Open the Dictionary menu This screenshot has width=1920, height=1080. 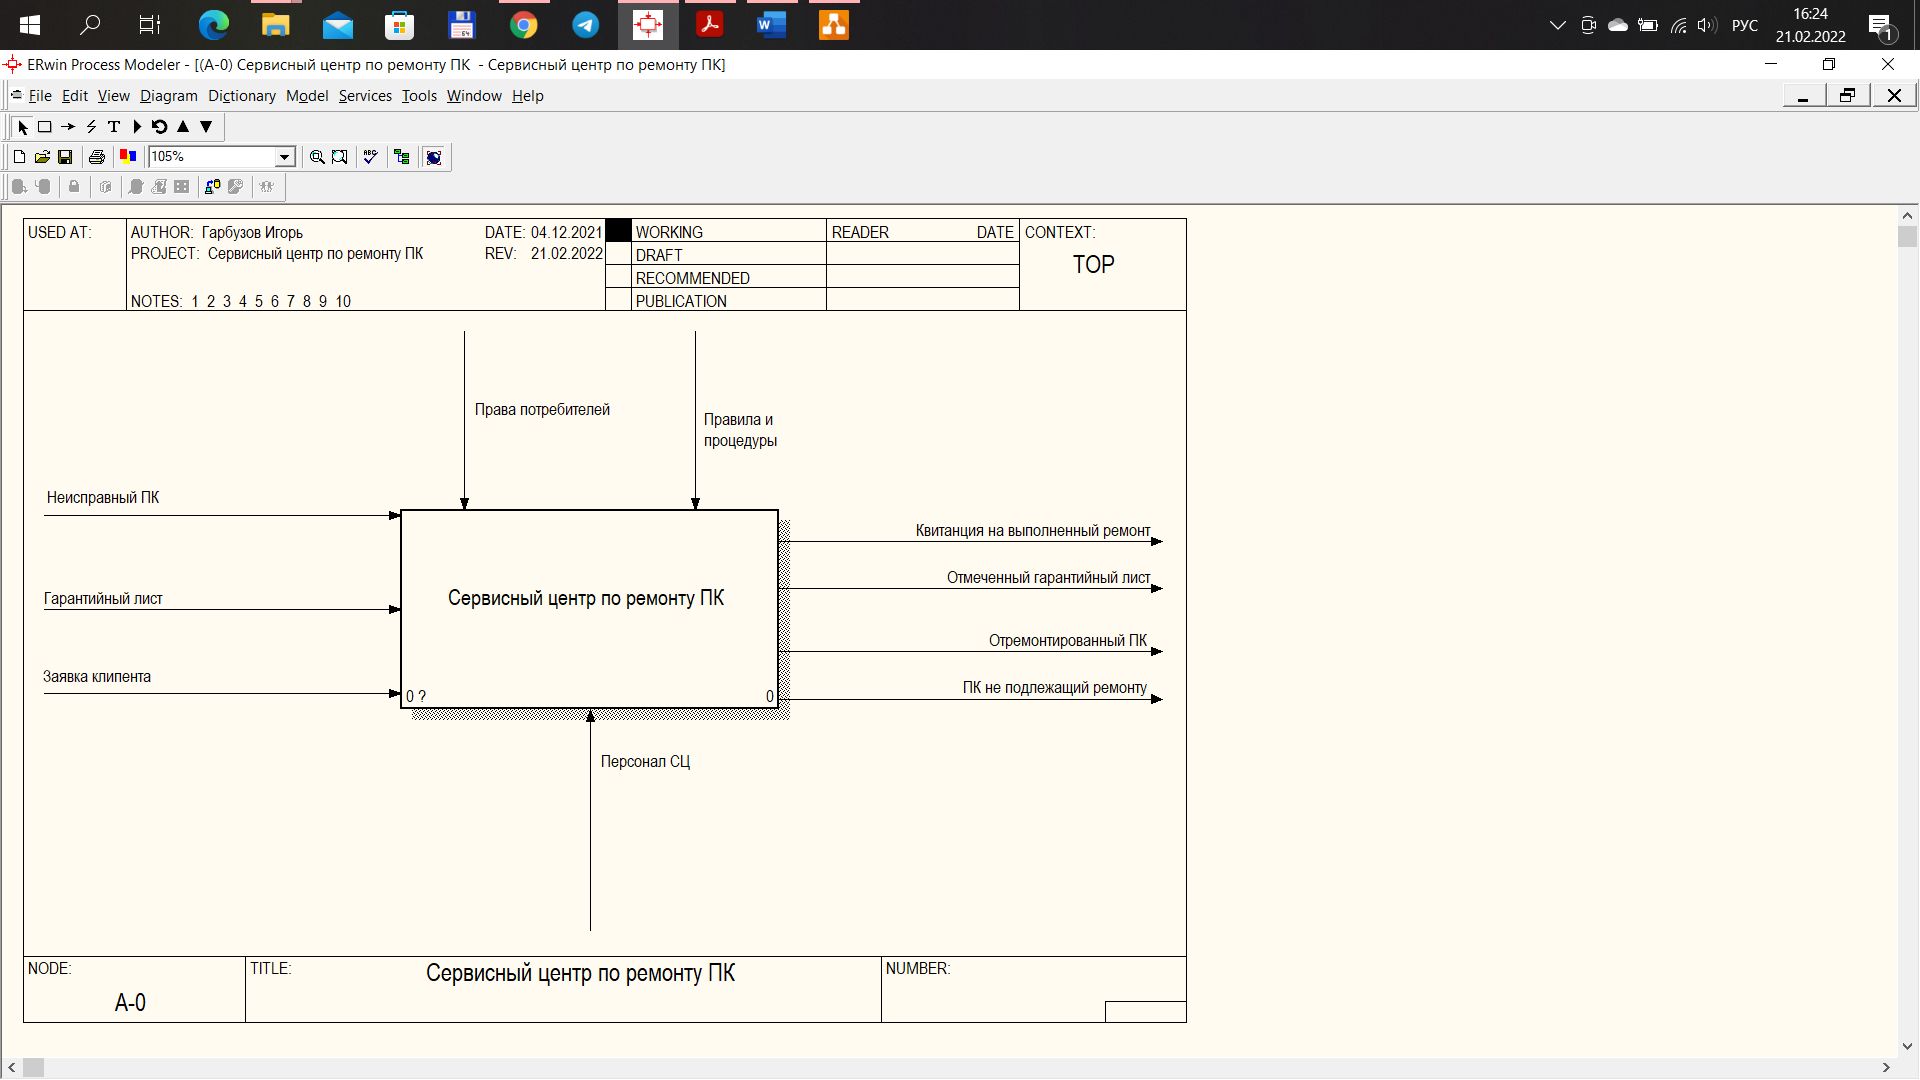(x=242, y=96)
